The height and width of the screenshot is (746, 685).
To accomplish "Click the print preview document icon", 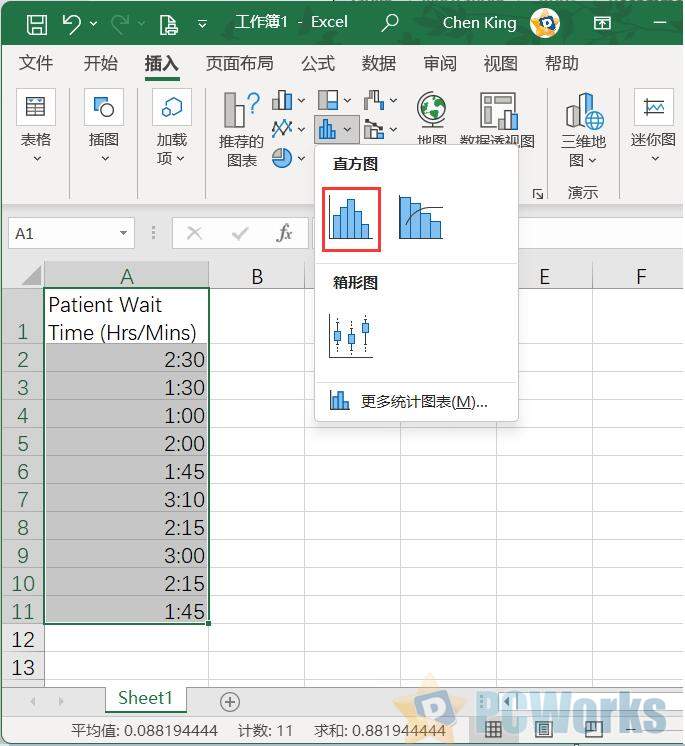I will 168,24.
